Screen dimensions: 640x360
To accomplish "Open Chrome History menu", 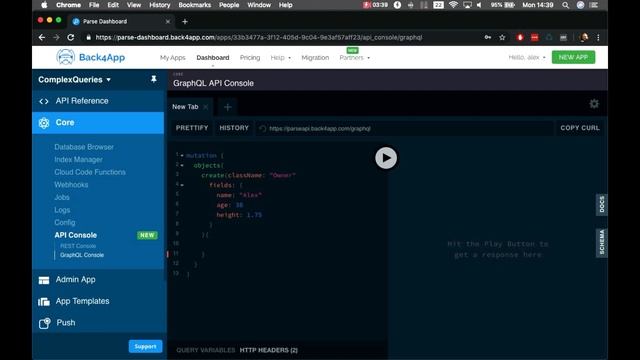I will (159, 5).
